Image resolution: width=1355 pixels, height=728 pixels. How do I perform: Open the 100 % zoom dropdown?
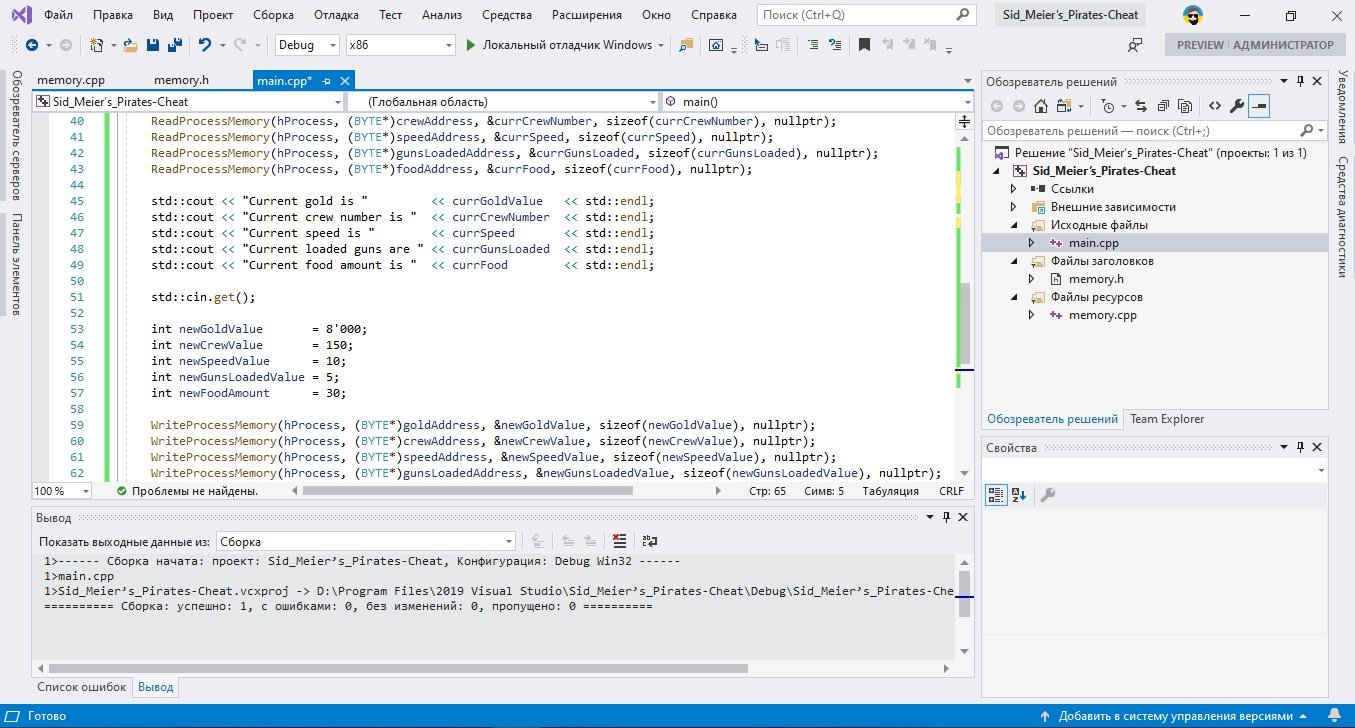click(x=62, y=491)
